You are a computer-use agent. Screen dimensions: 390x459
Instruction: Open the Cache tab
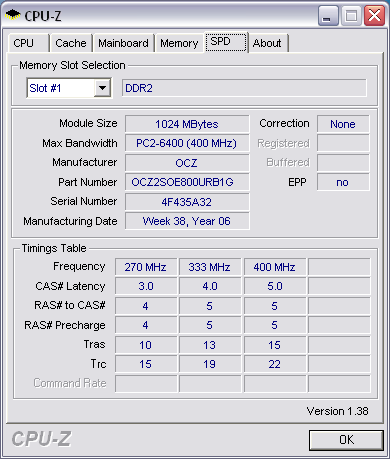tap(71, 43)
